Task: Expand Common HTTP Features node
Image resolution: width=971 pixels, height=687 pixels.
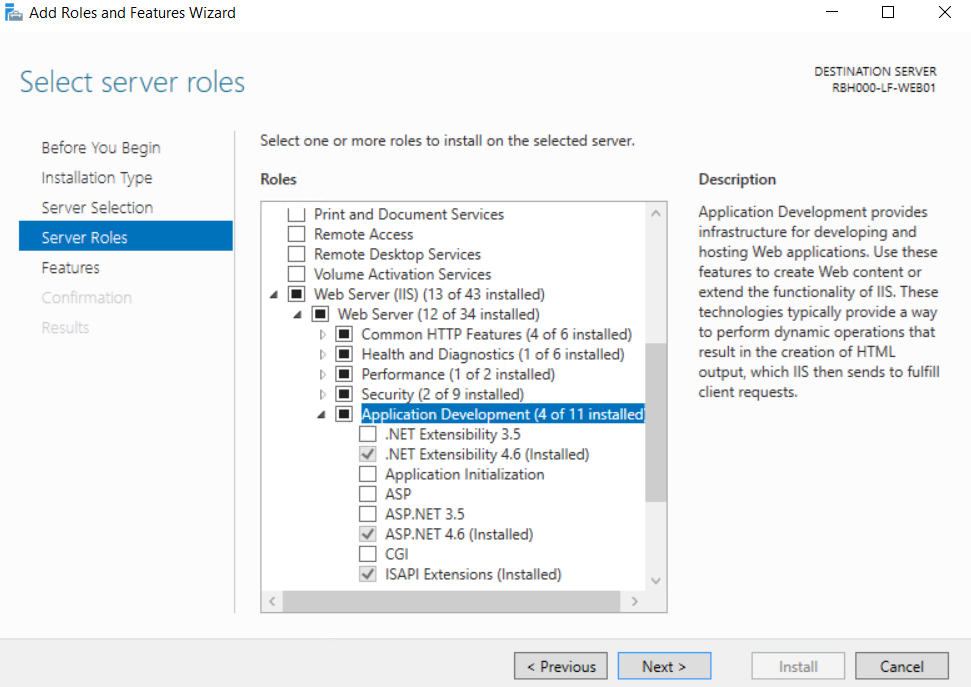Action: pos(322,335)
